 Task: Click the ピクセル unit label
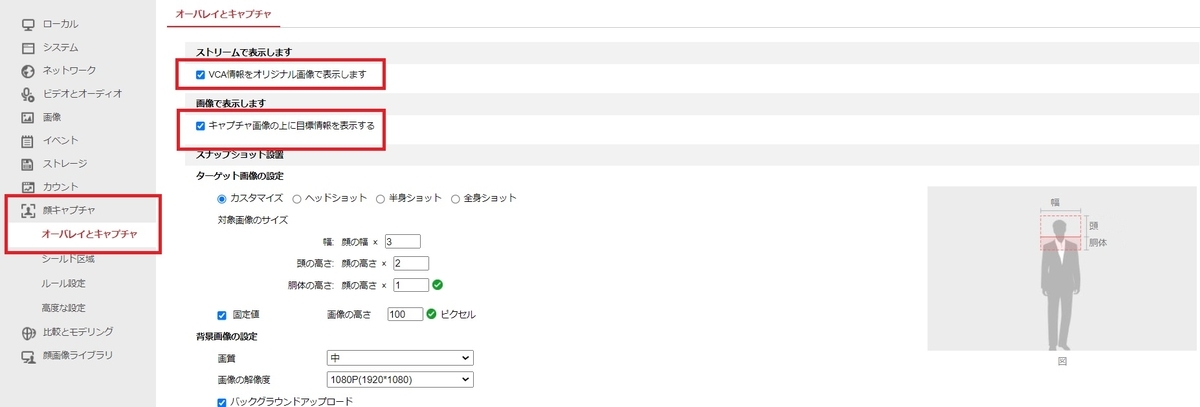458,314
